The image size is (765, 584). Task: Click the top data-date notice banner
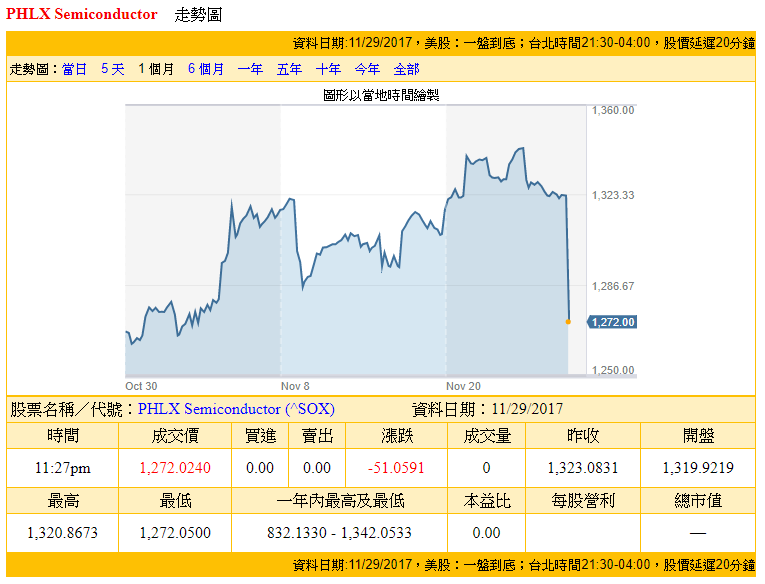[381, 43]
